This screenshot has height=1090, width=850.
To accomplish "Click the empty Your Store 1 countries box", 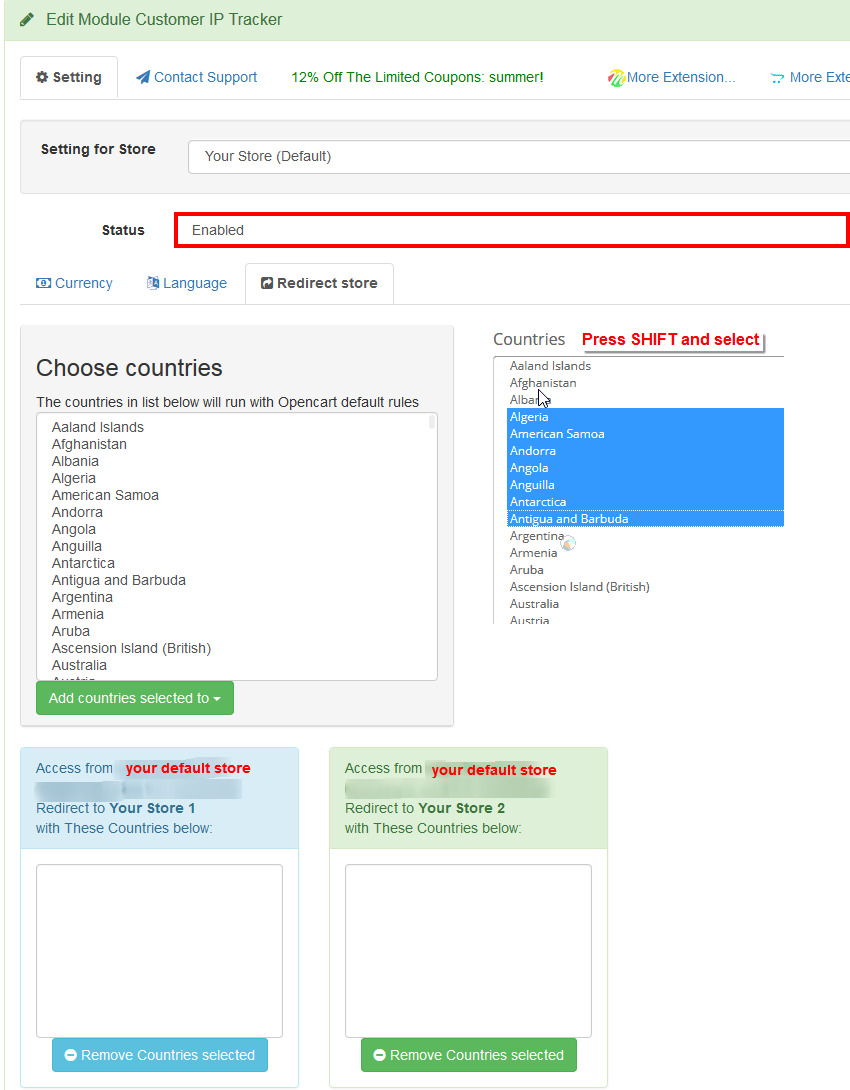I will (159, 950).
